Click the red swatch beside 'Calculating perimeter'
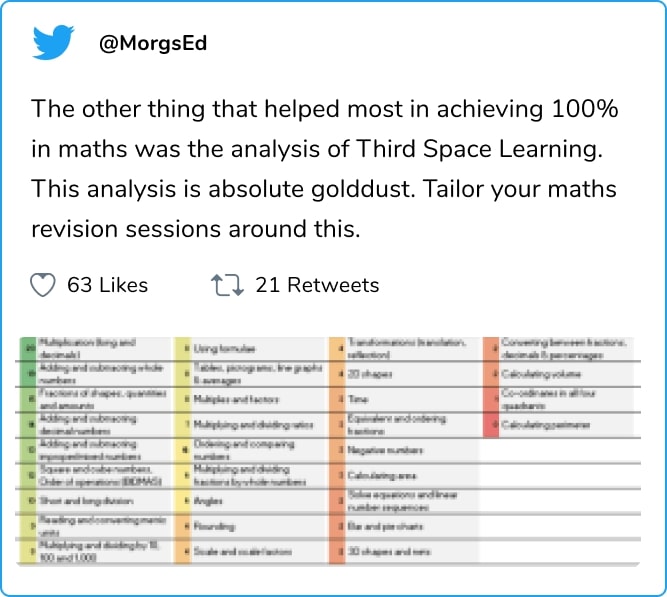667x597 pixels. pos(490,425)
